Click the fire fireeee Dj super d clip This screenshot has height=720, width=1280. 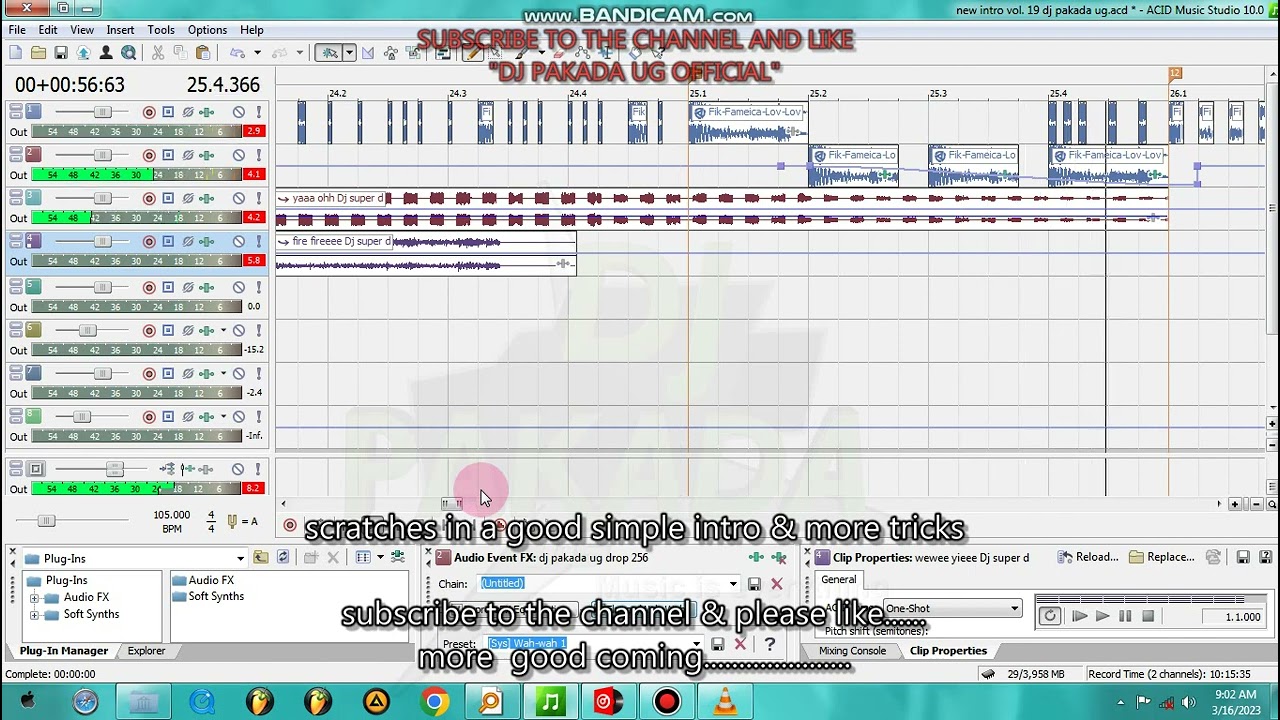(425, 253)
